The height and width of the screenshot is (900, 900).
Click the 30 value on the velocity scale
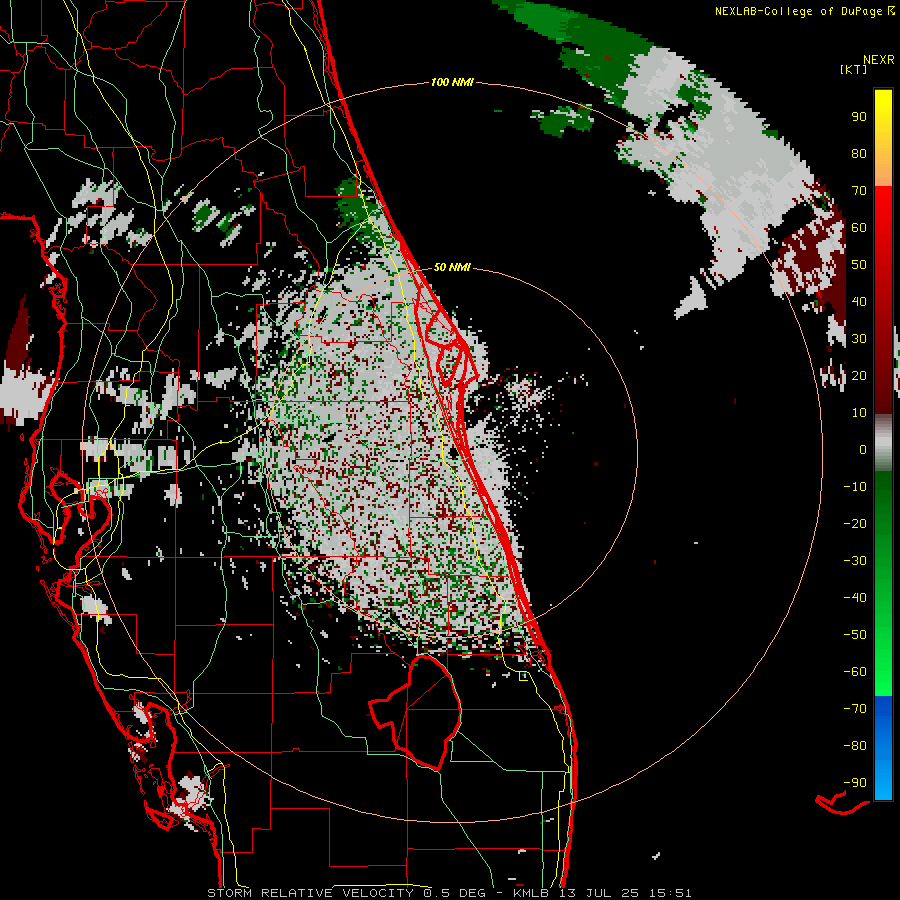coord(859,339)
